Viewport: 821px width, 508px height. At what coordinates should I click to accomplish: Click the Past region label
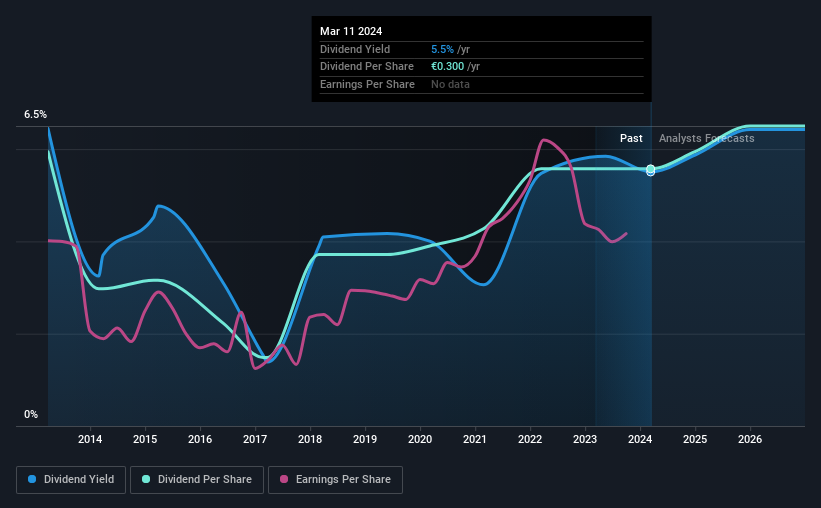click(x=631, y=138)
